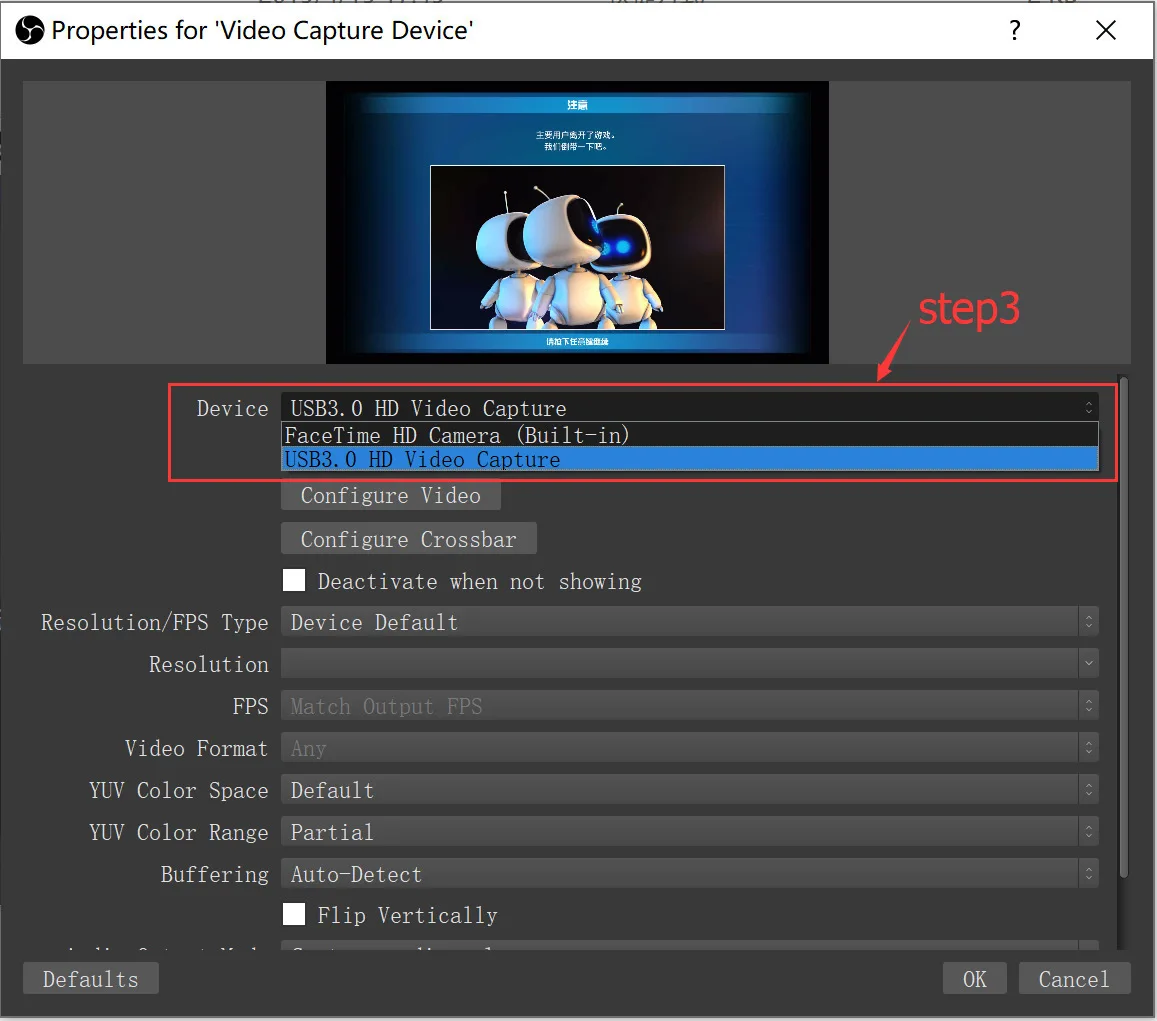Click the Configure Crossbar button
The width and height of the screenshot is (1157, 1021).
[x=408, y=540]
